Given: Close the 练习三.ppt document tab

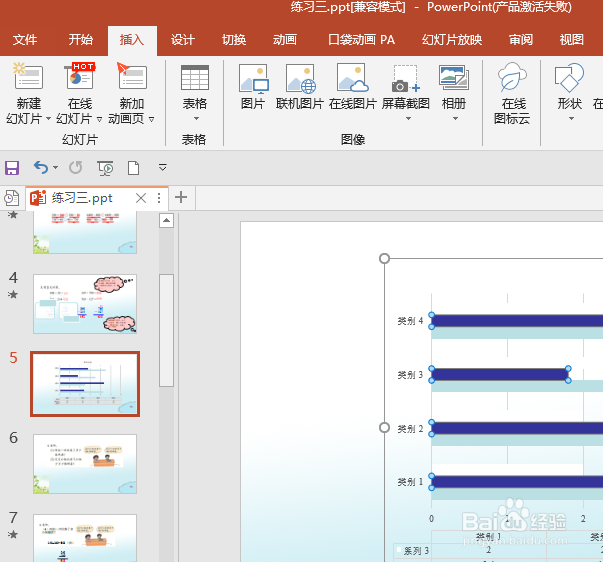Looking at the screenshot, I should tap(141, 198).
